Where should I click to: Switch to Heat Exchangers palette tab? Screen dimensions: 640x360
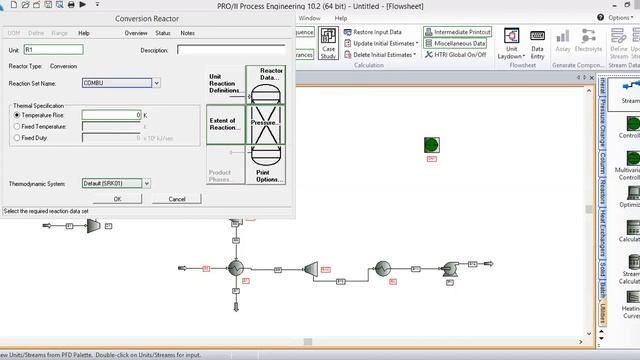click(x=602, y=232)
